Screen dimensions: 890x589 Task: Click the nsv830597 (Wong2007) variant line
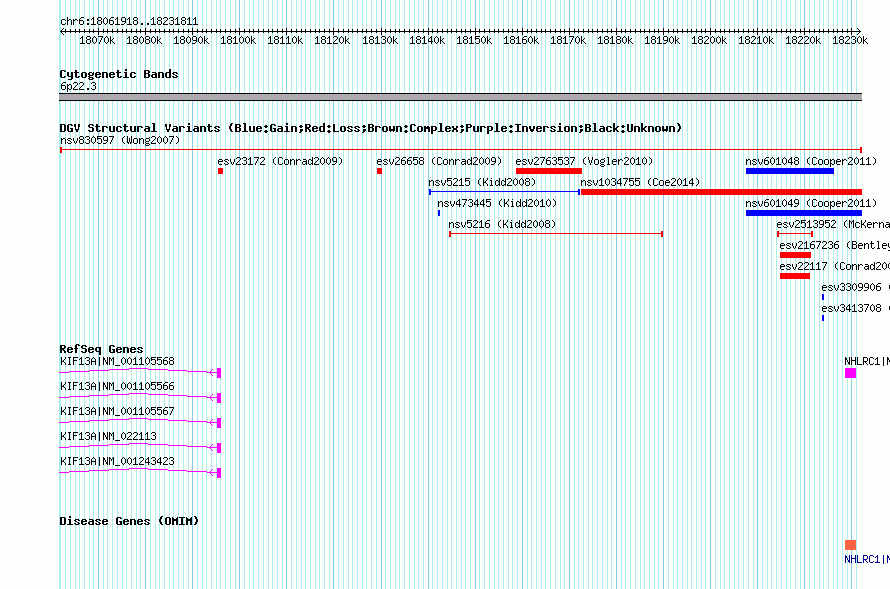pyautogui.click(x=461, y=150)
